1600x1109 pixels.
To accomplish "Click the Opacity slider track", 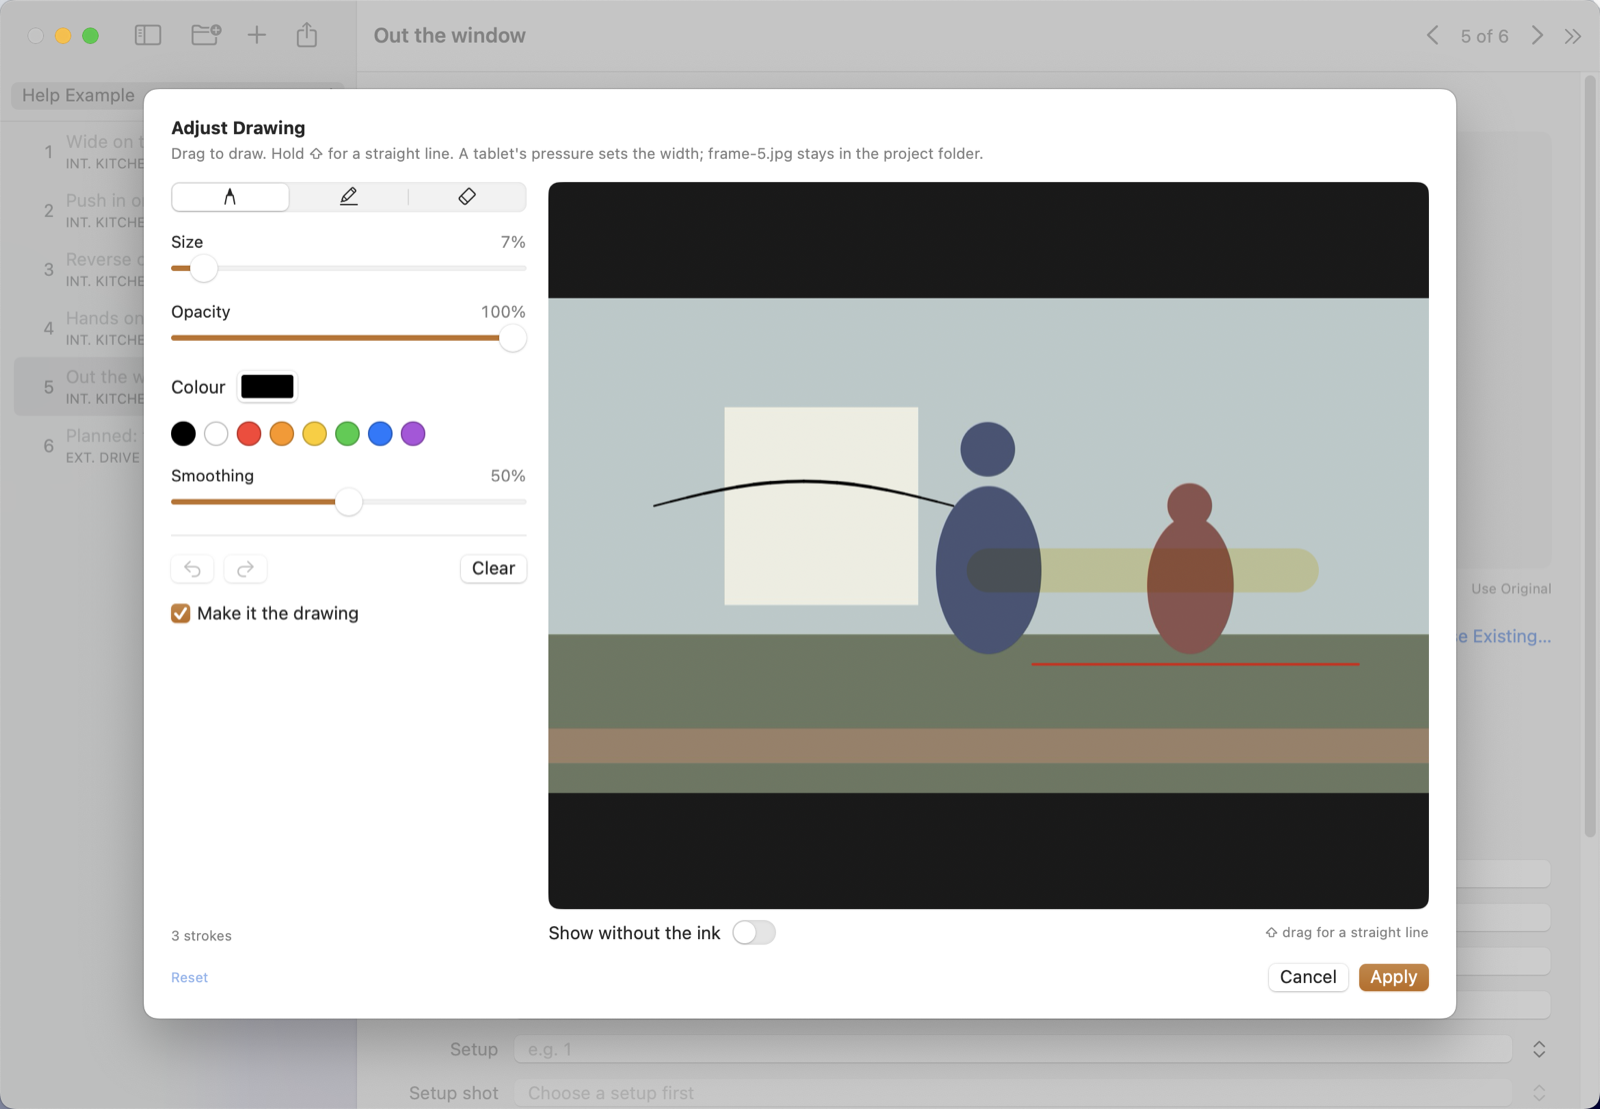I will point(349,338).
